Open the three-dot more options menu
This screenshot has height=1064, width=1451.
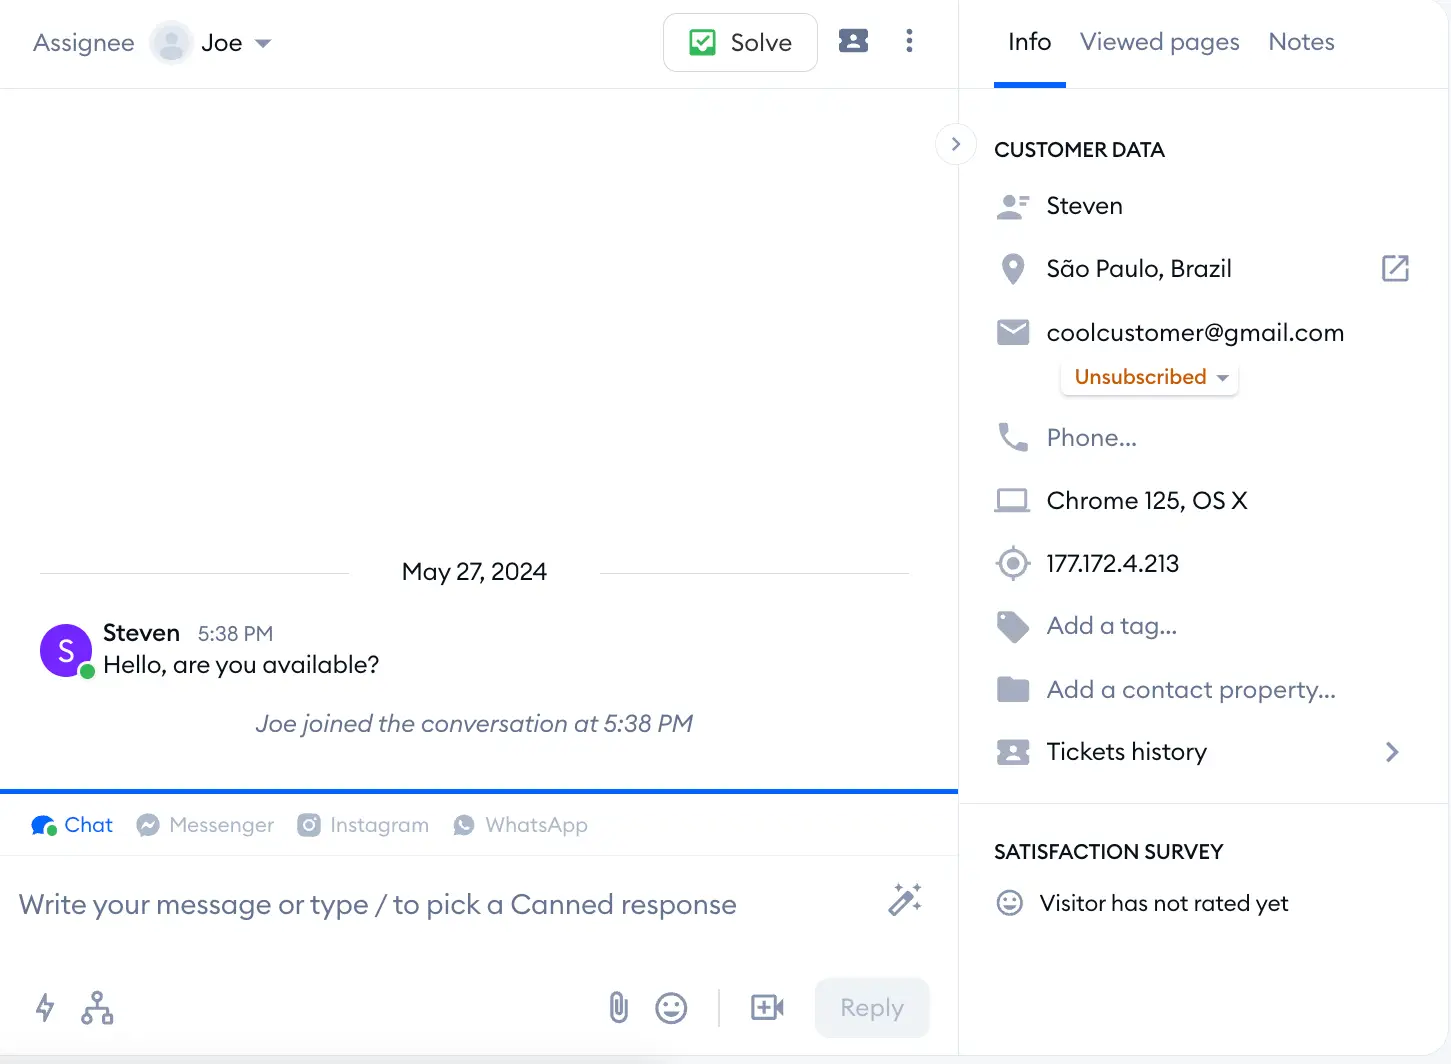coord(909,41)
